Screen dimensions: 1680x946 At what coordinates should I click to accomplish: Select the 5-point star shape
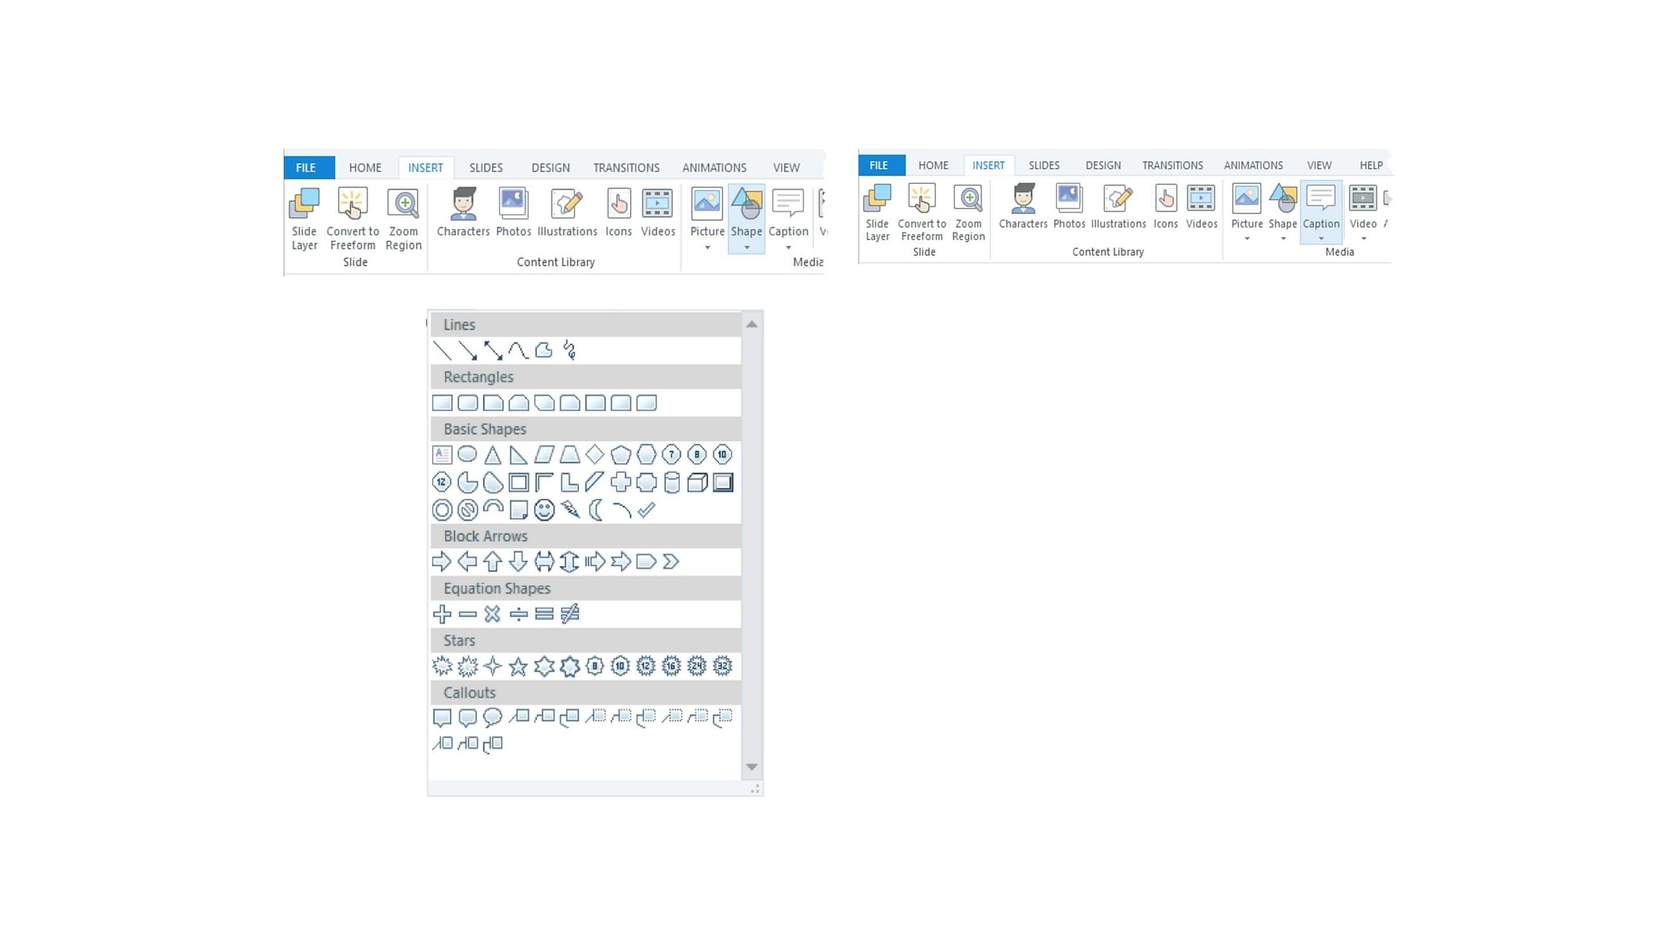[518, 666]
